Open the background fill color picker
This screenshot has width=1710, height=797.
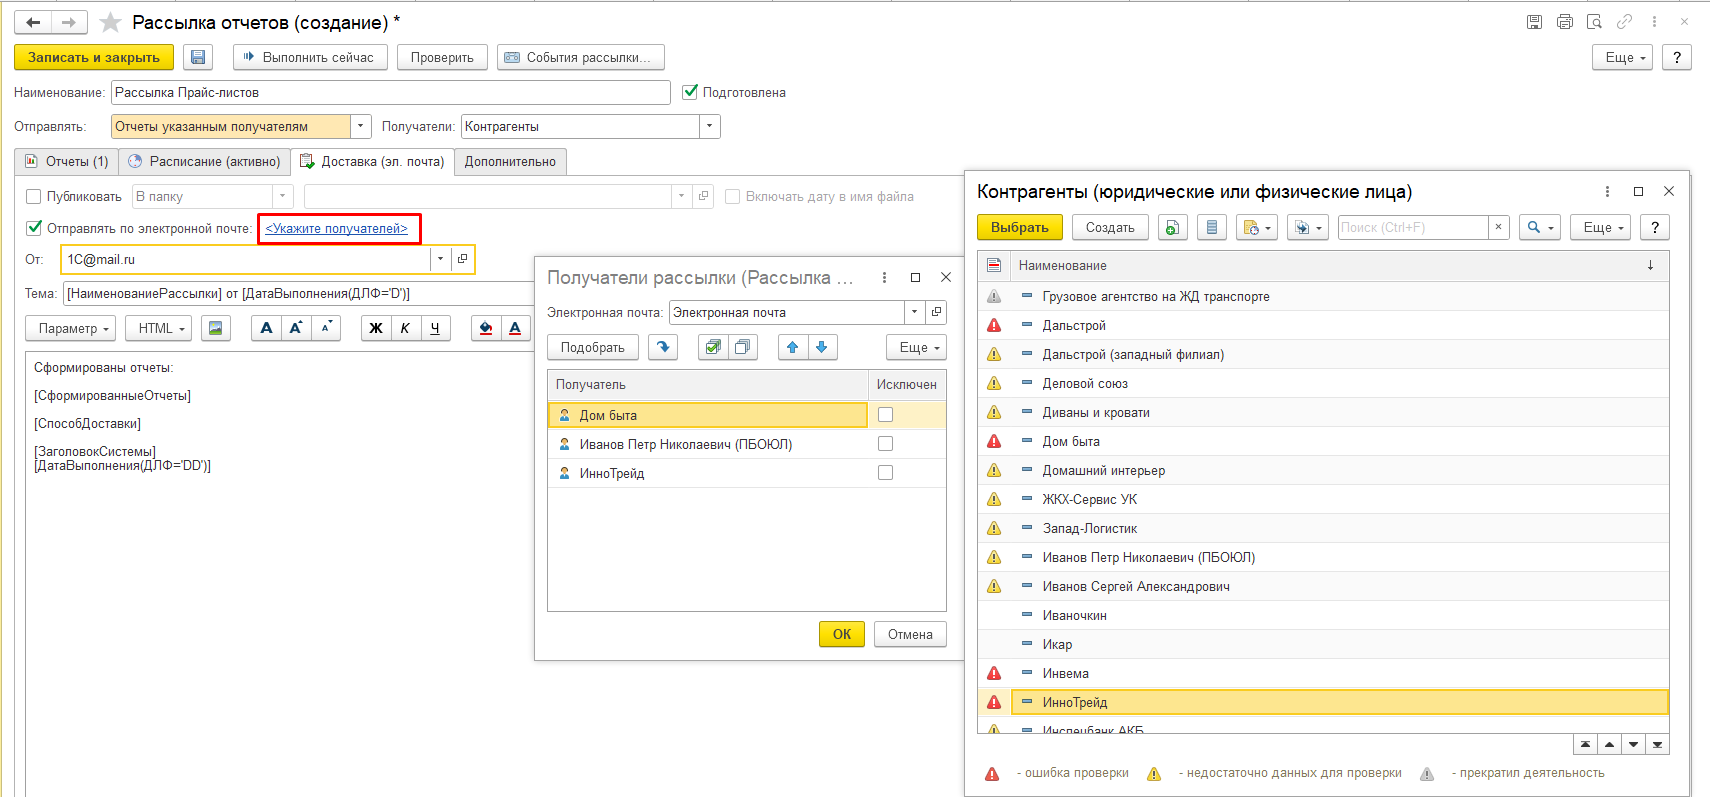486,328
